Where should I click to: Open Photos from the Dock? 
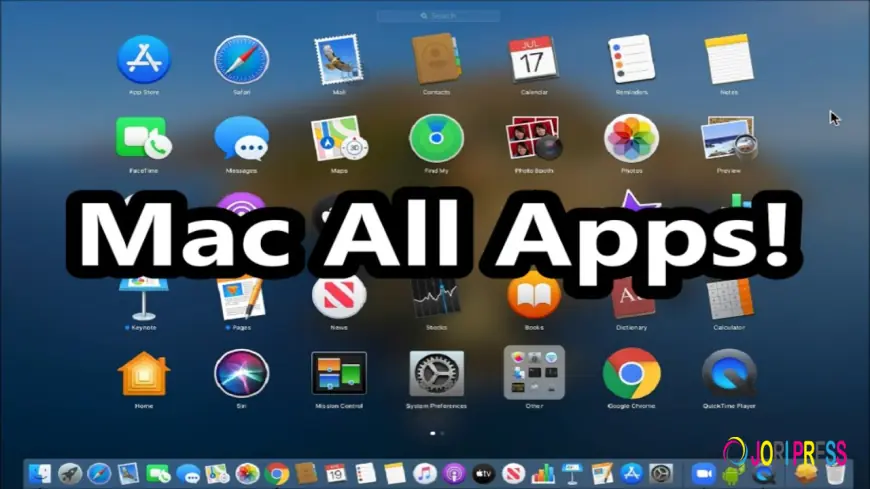(247, 474)
